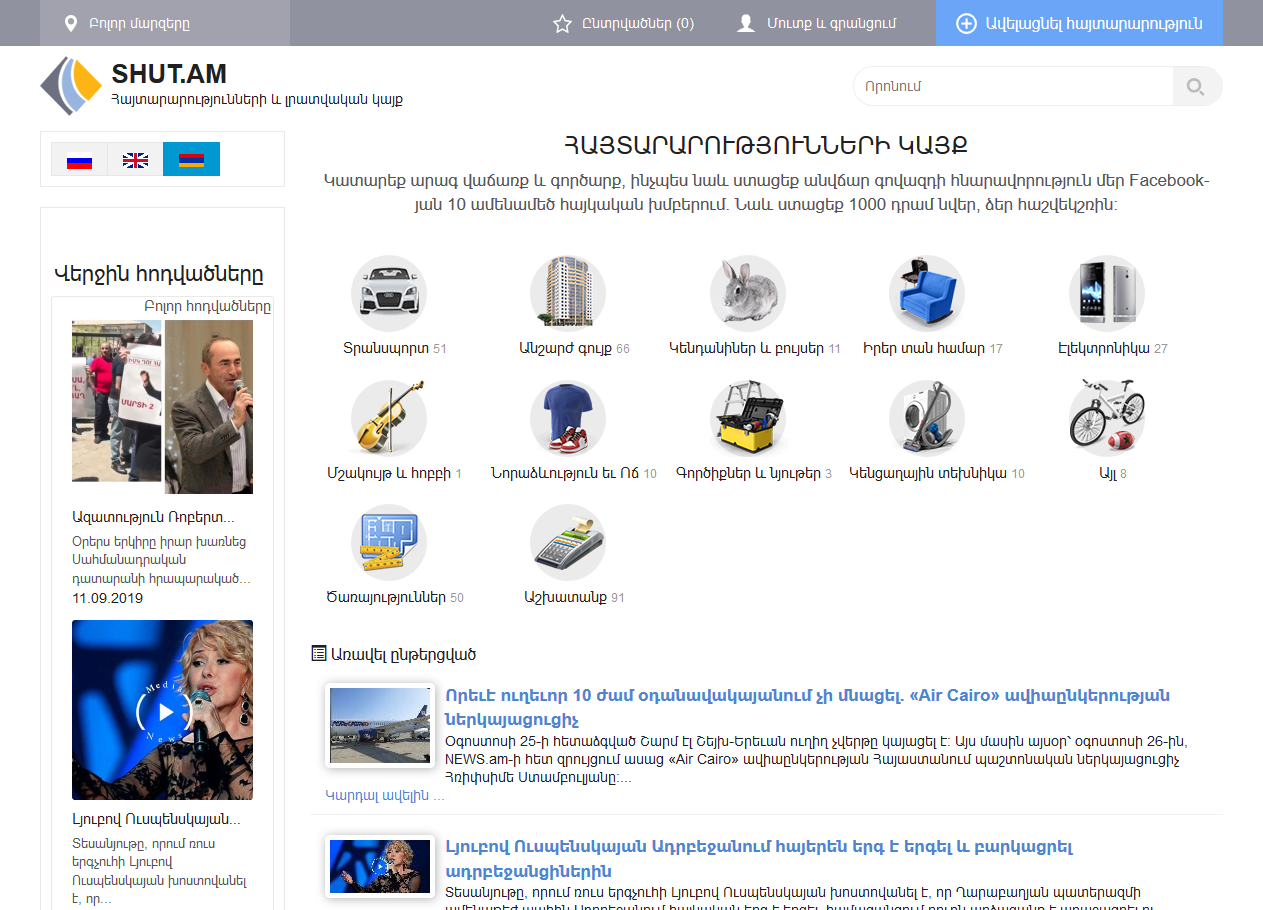The height and width of the screenshot is (910, 1263).
Task: Open the violin culture and hobby icon
Action: pos(388,417)
